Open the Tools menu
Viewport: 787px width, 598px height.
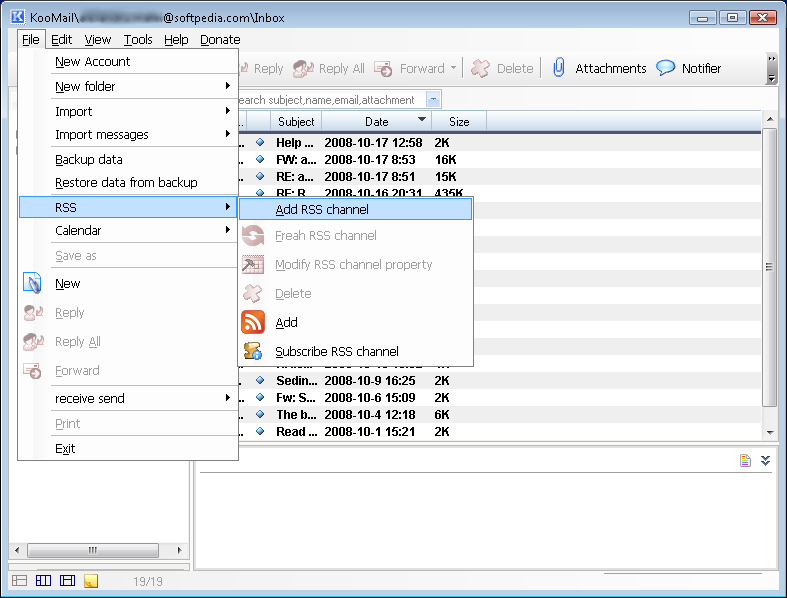coord(138,40)
